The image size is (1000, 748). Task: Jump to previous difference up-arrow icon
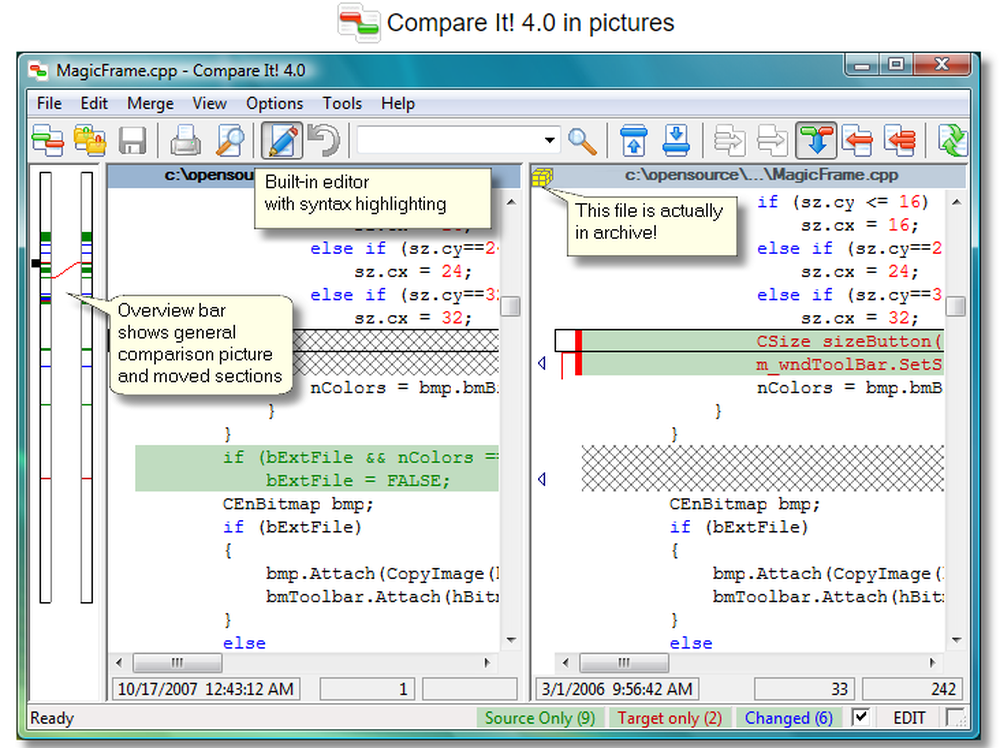633,140
